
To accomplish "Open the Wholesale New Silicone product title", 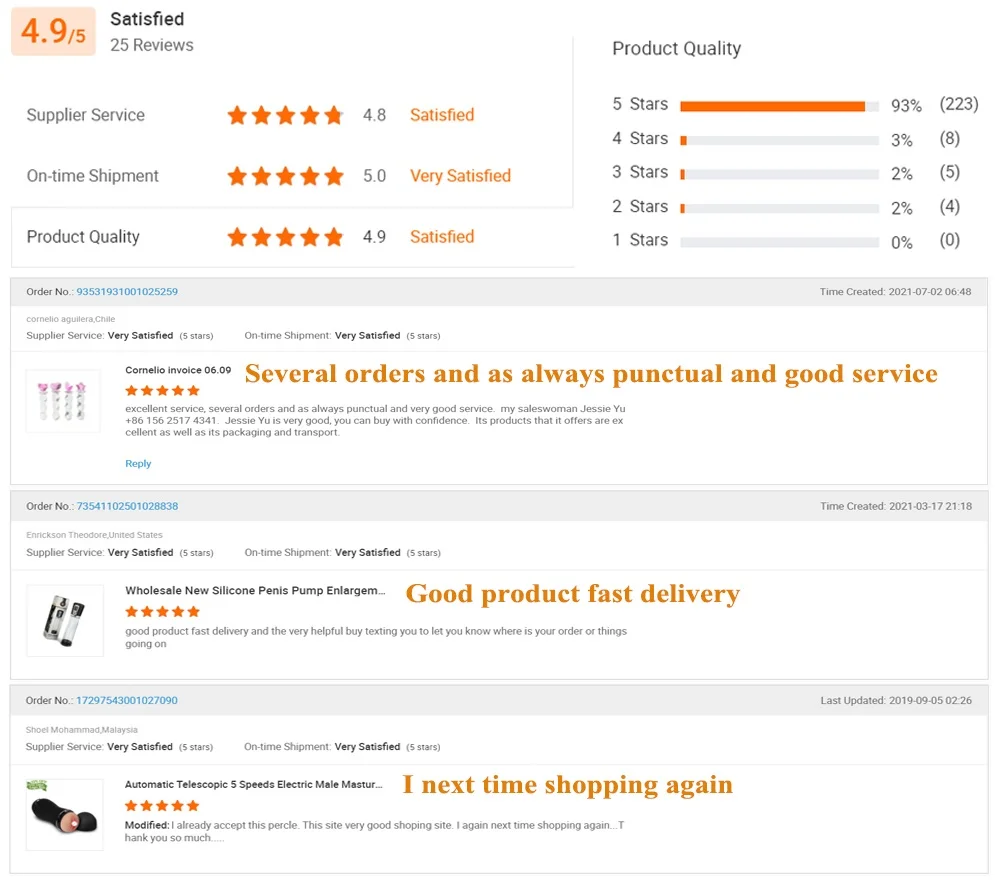I will (x=255, y=591).
